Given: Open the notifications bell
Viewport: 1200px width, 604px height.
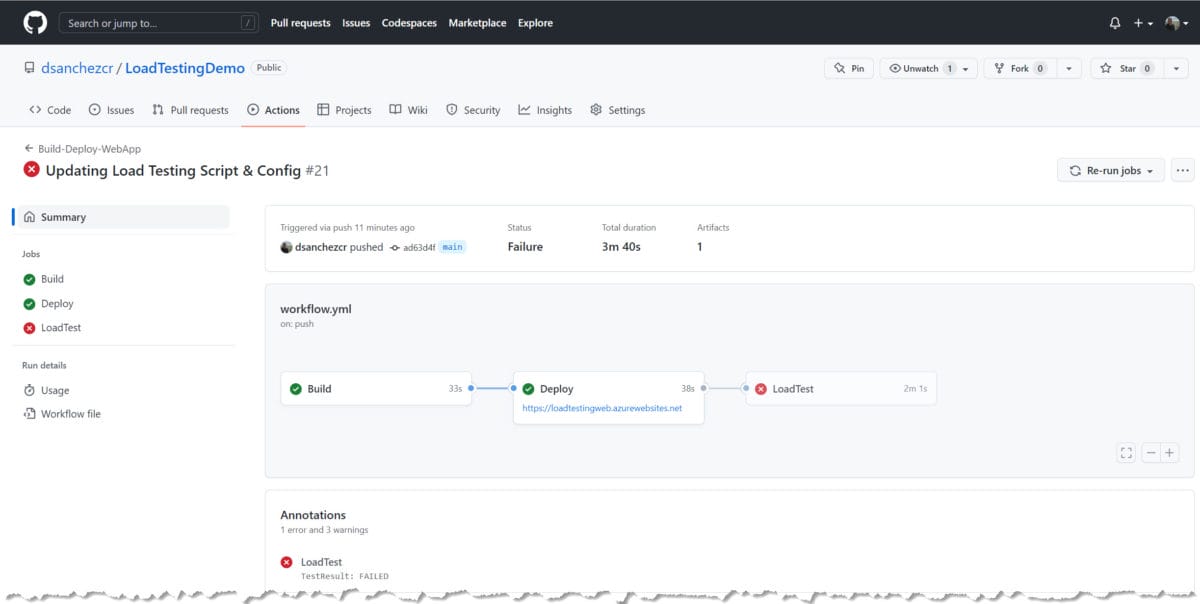Looking at the screenshot, I should [x=1115, y=22].
